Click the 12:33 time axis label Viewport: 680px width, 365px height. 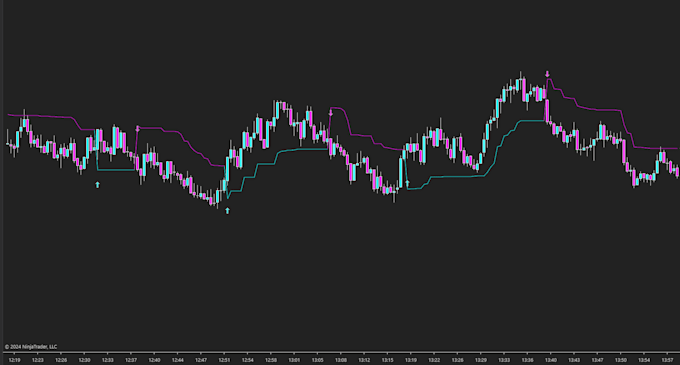(x=108, y=360)
